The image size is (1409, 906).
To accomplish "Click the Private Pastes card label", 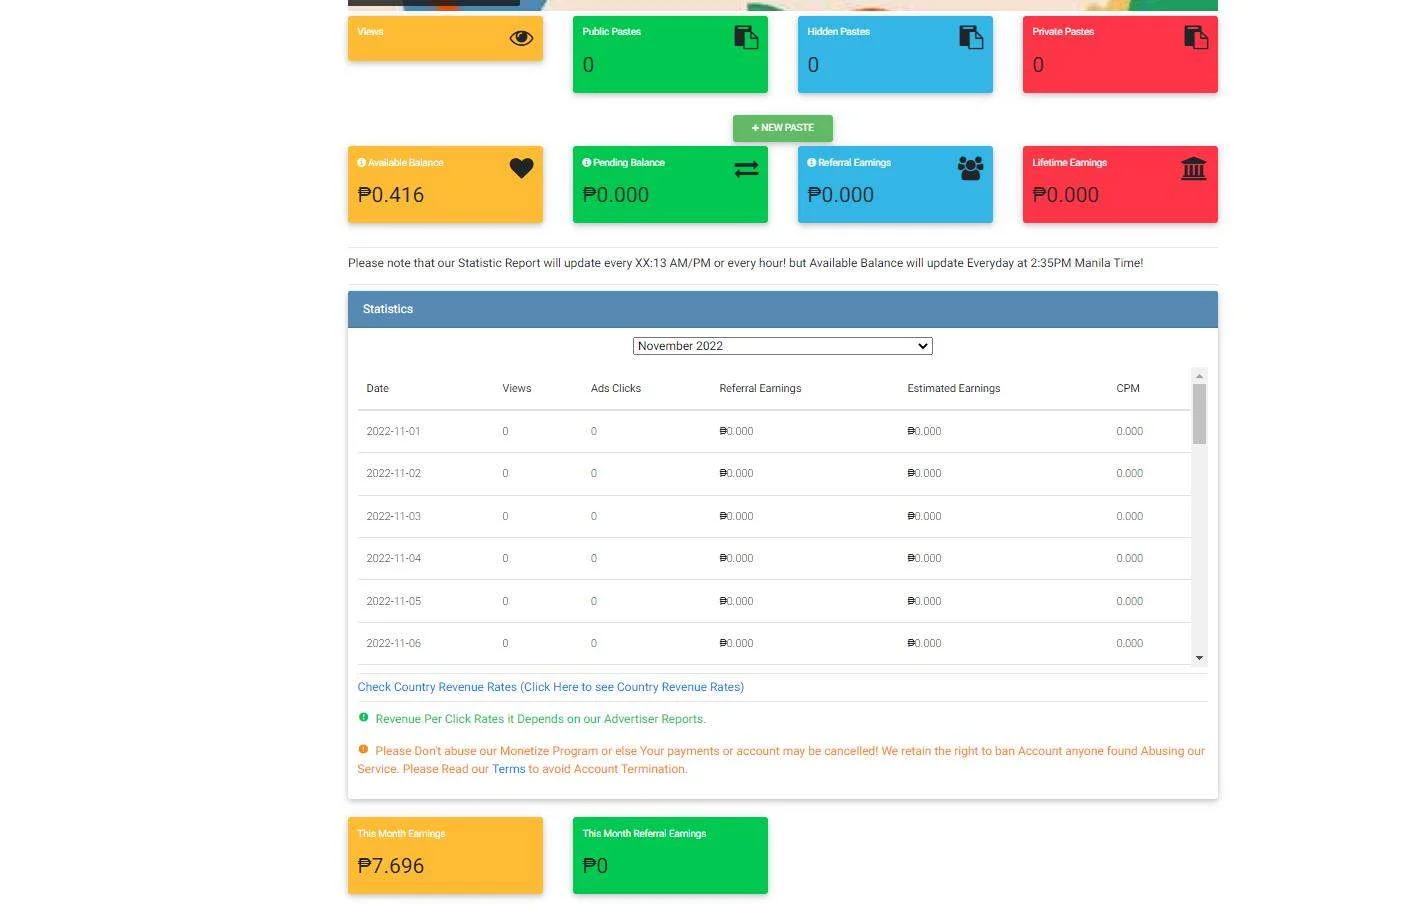I will [1063, 31].
